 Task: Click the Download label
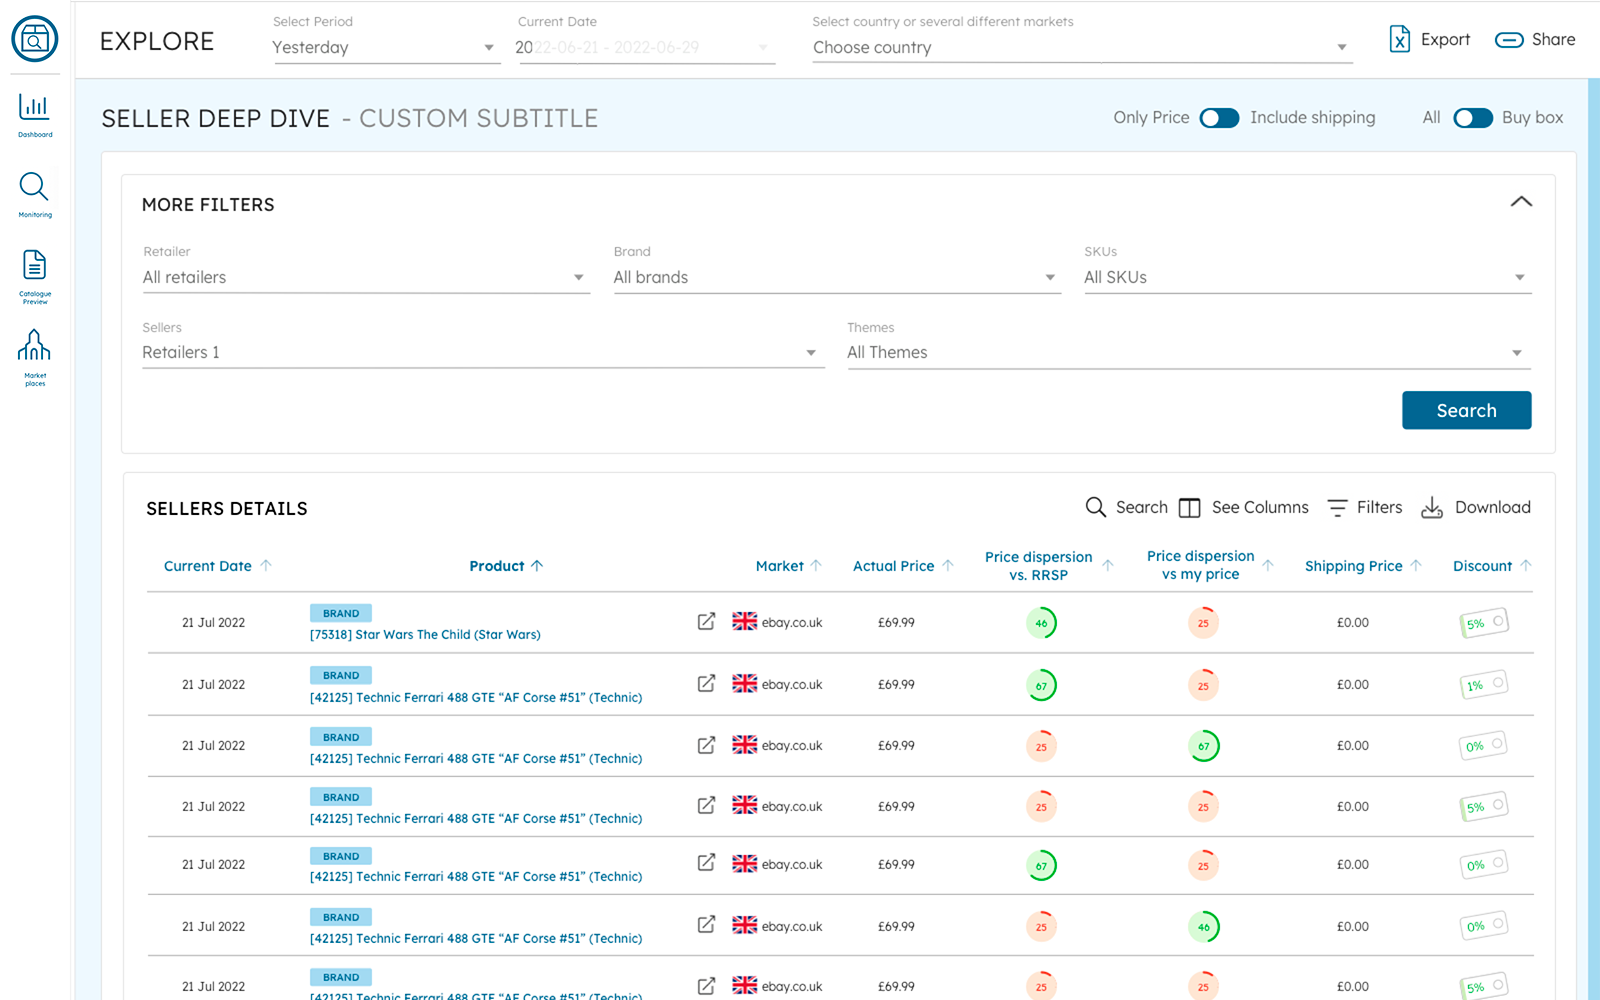(1493, 508)
